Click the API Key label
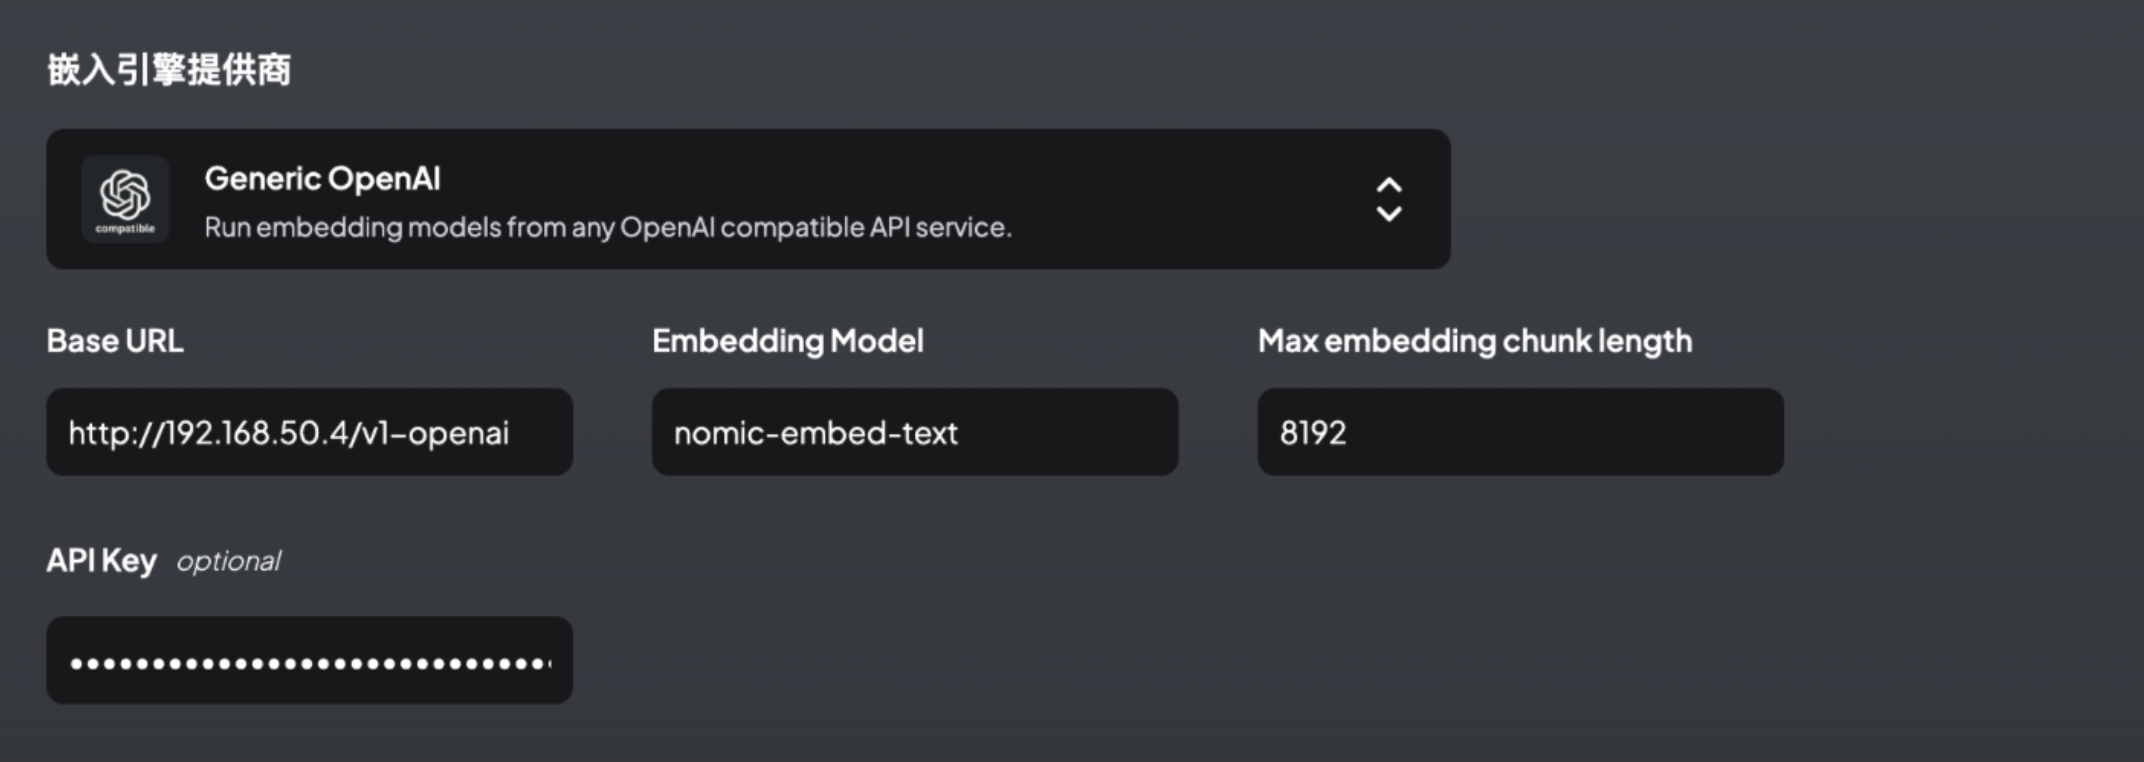The width and height of the screenshot is (2144, 762). click(101, 560)
